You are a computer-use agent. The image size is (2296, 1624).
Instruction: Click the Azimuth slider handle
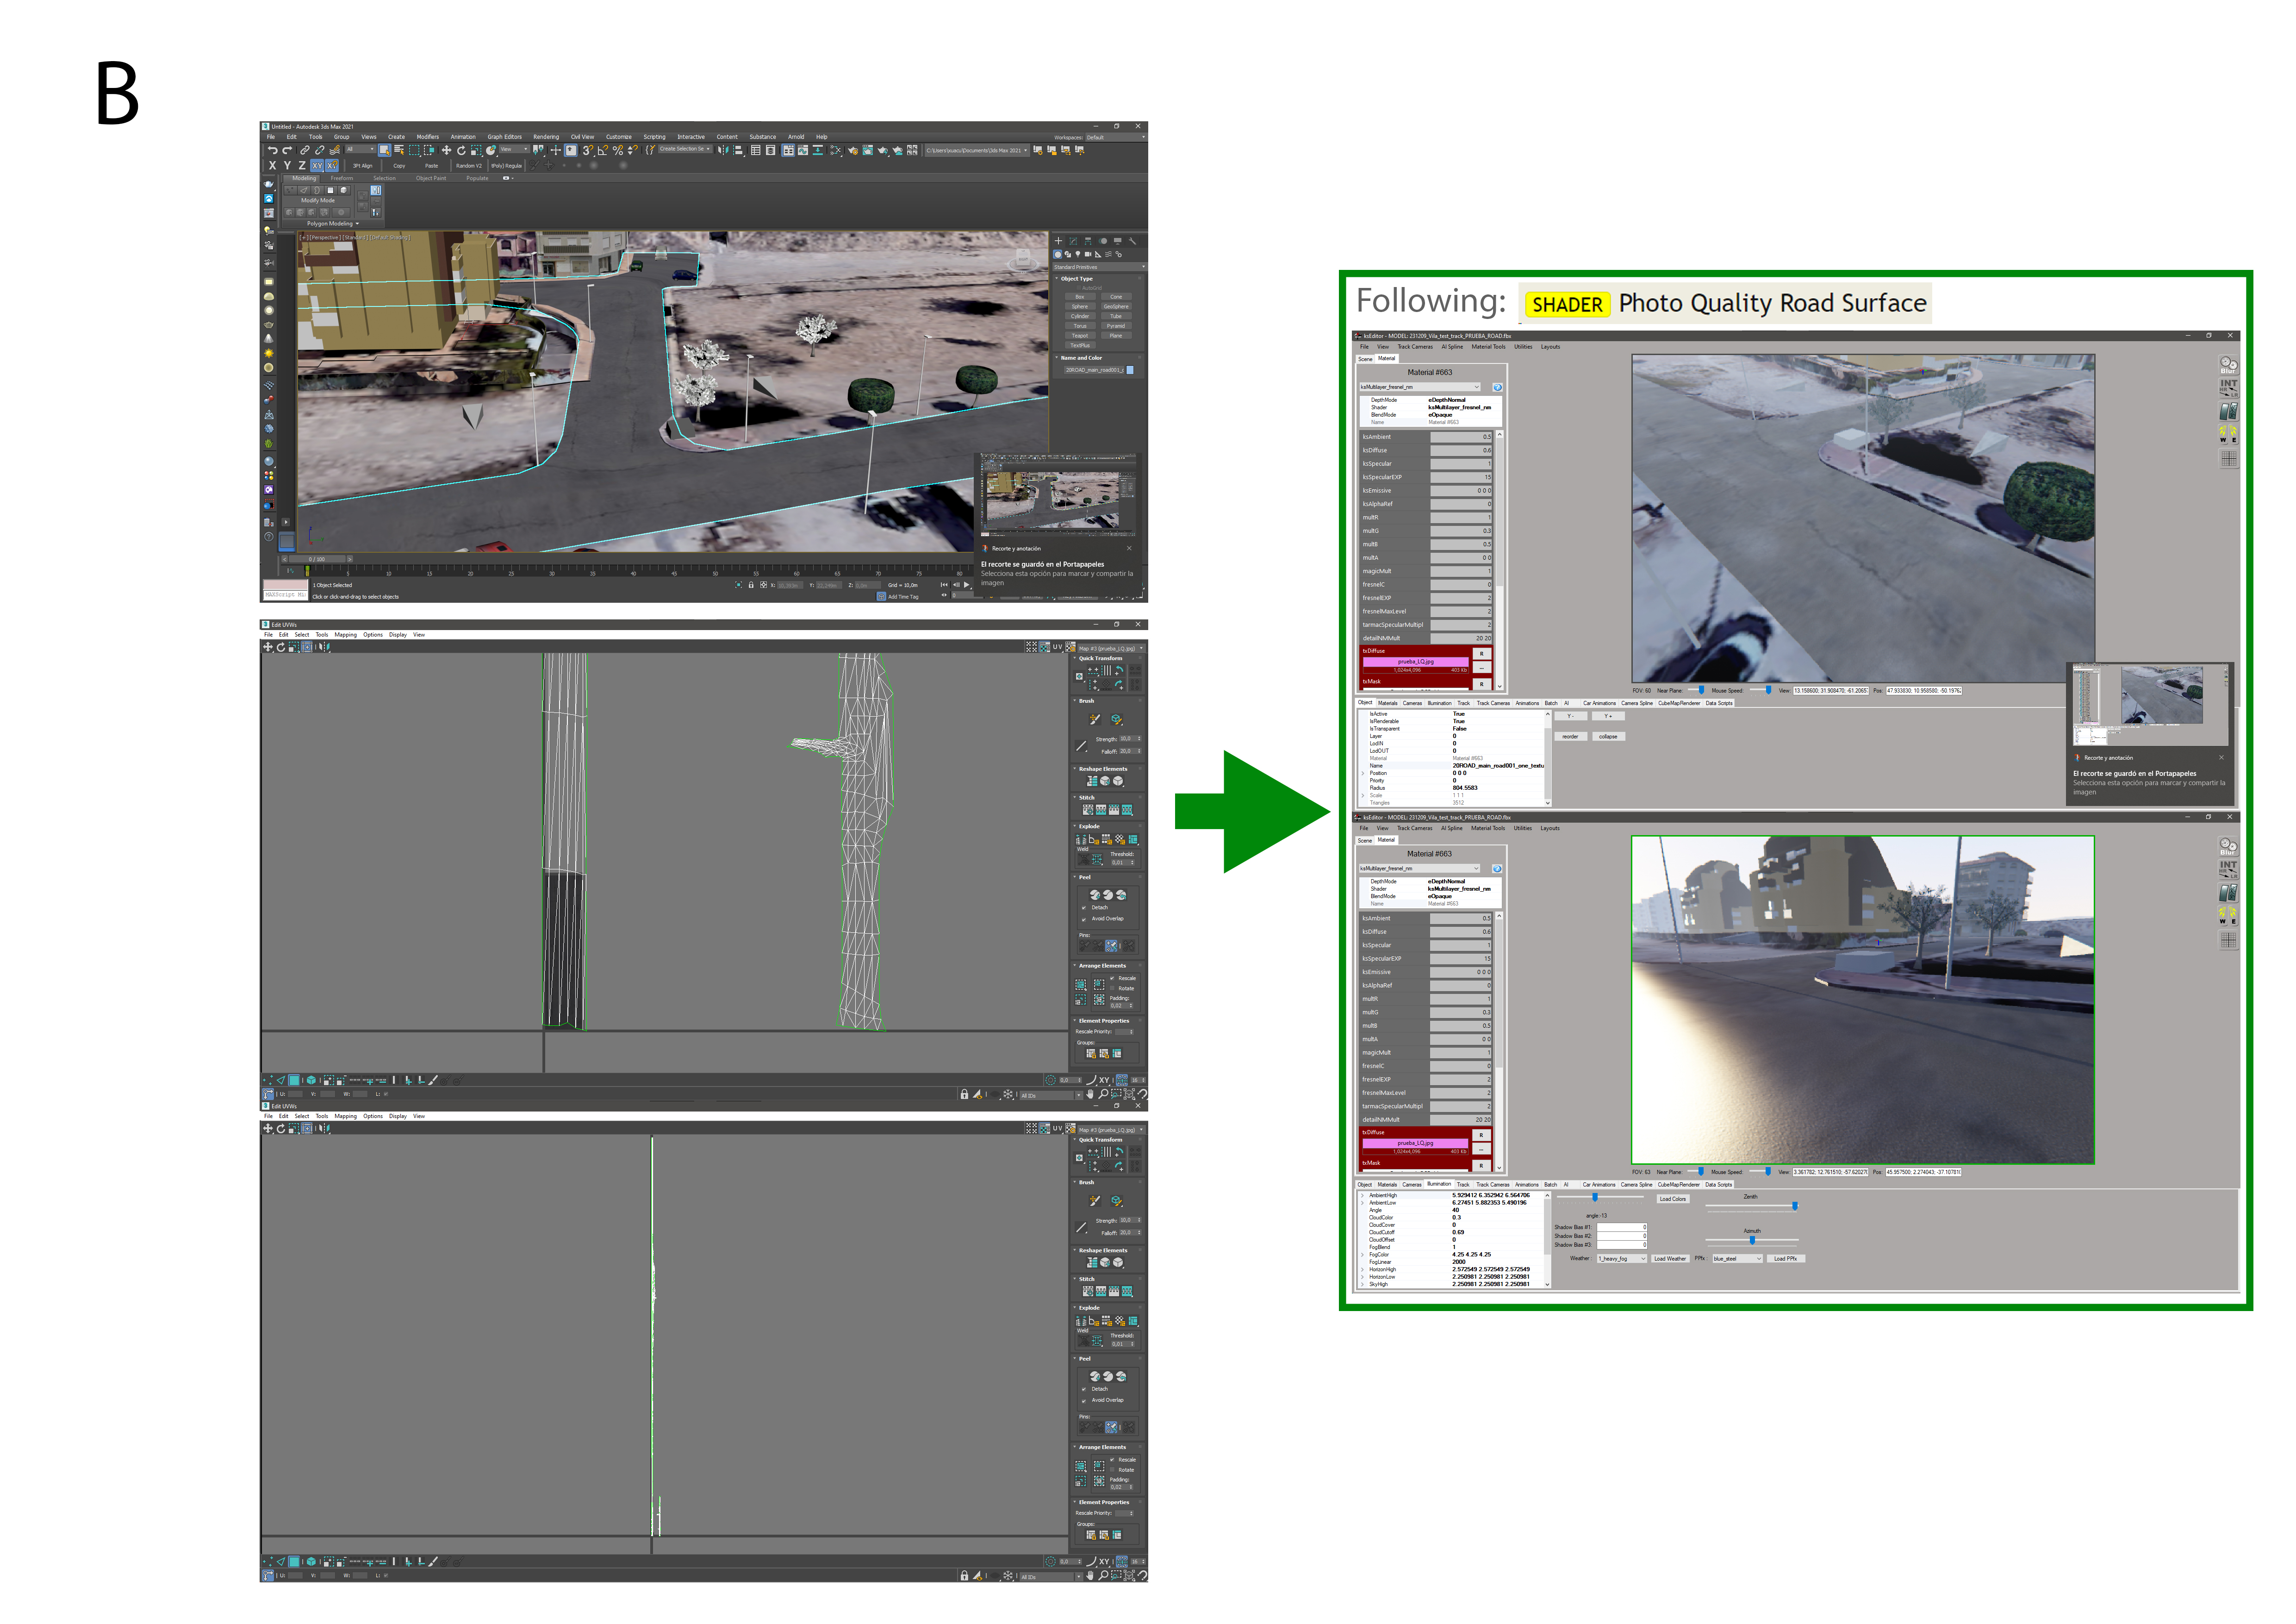coord(1752,1240)
